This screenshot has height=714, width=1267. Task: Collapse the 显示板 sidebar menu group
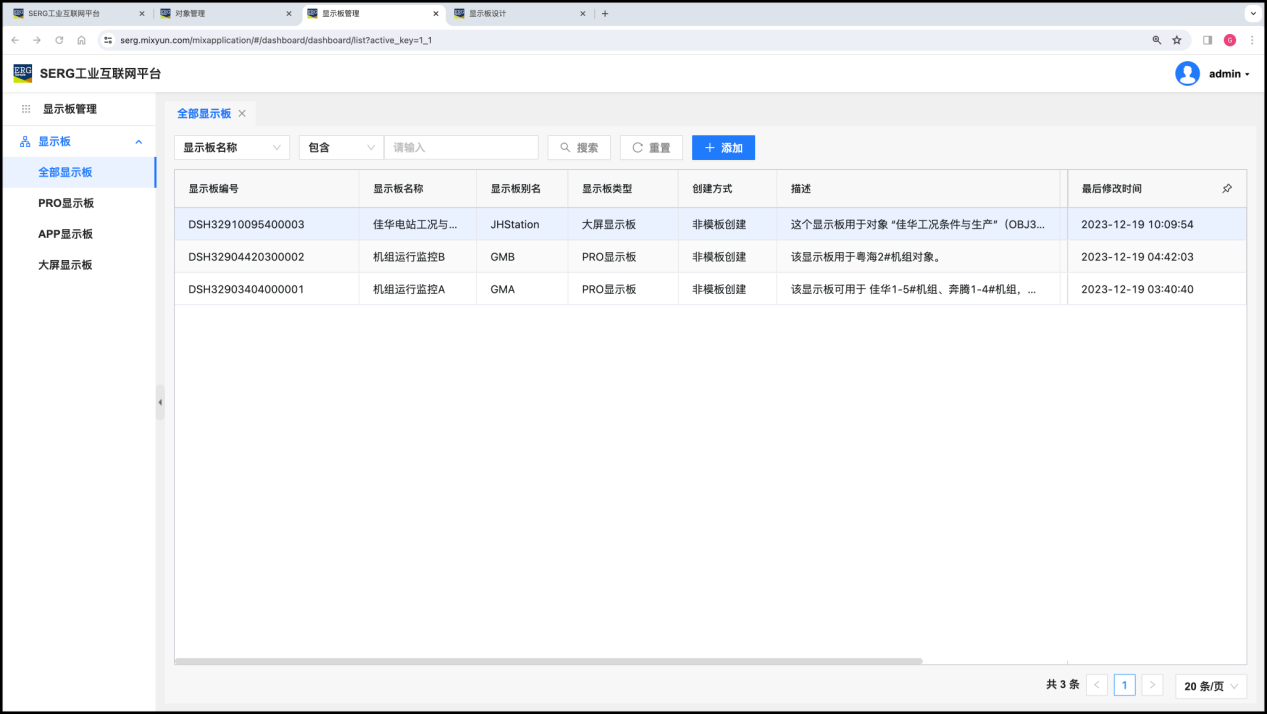pos(138,142)
